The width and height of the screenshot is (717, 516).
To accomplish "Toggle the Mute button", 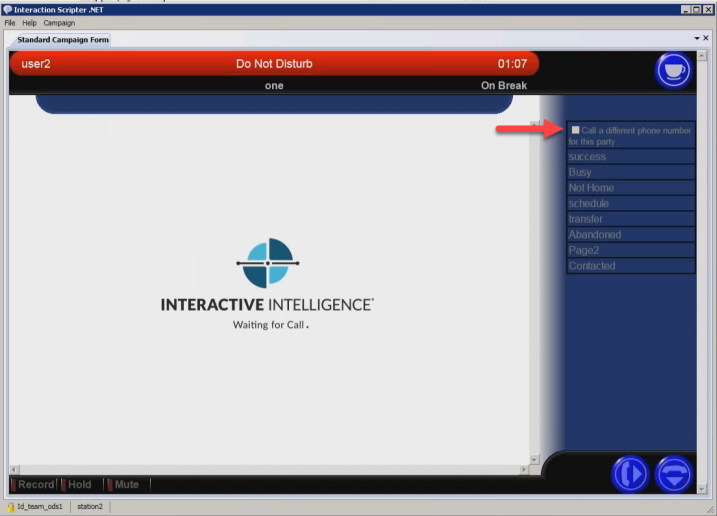I will click(x=123, y=485).
